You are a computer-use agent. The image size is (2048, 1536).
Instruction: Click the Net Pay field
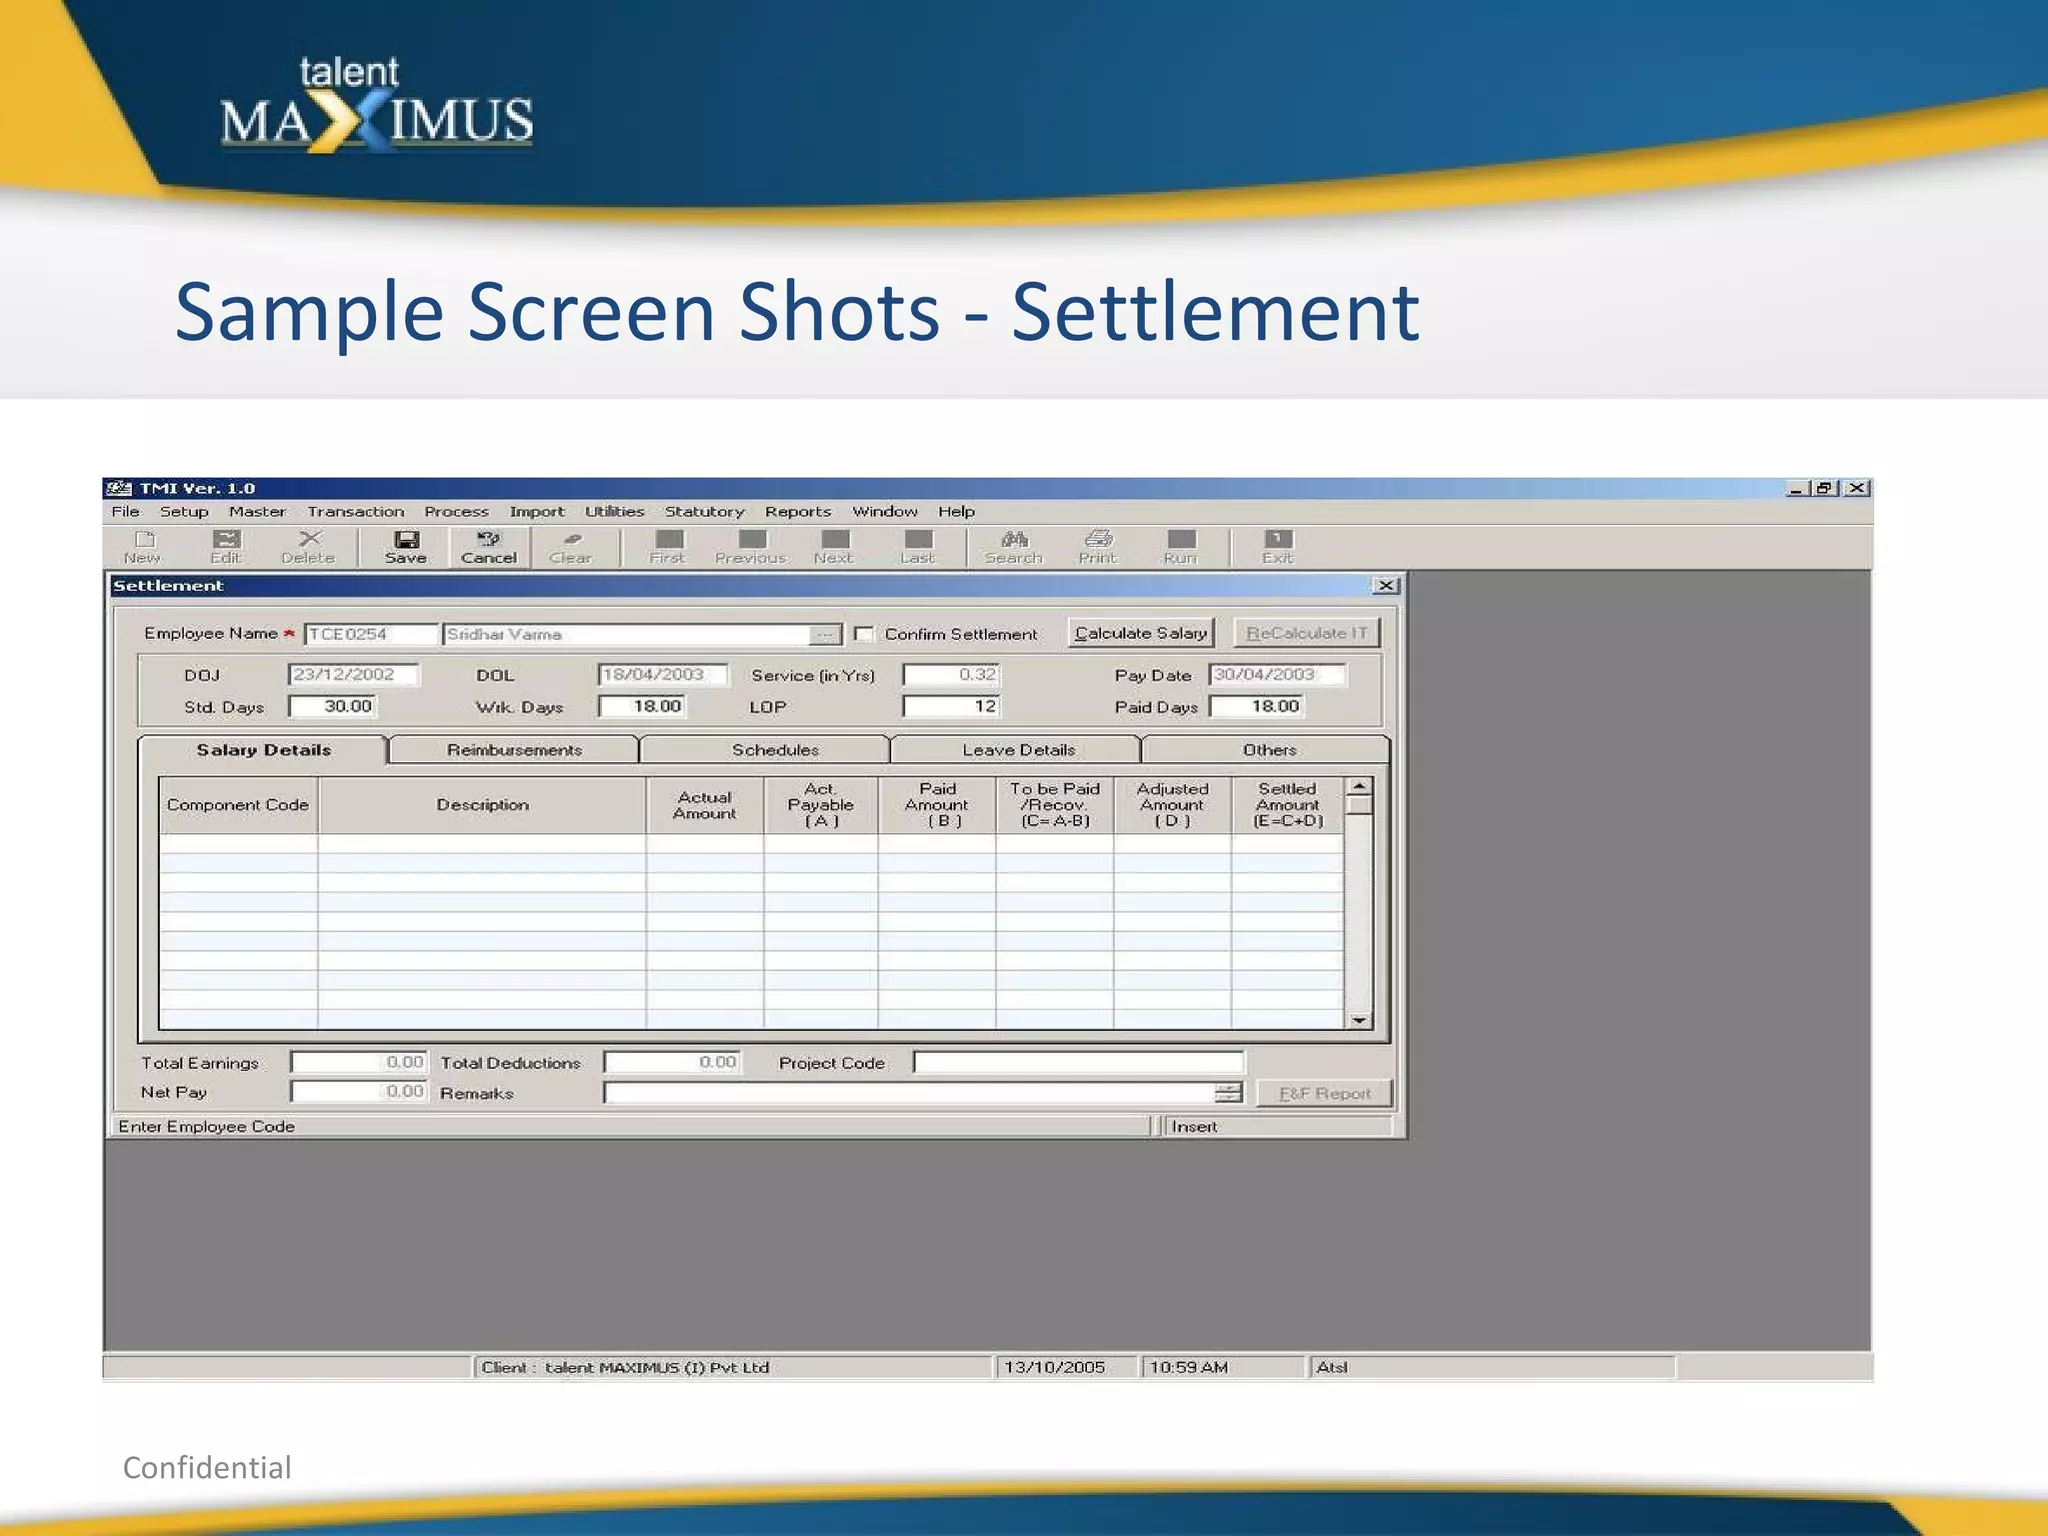coord(359,1092)
